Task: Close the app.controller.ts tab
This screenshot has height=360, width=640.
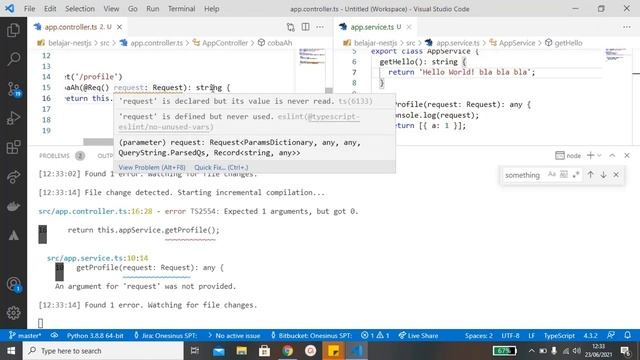Action: point(120,27)
